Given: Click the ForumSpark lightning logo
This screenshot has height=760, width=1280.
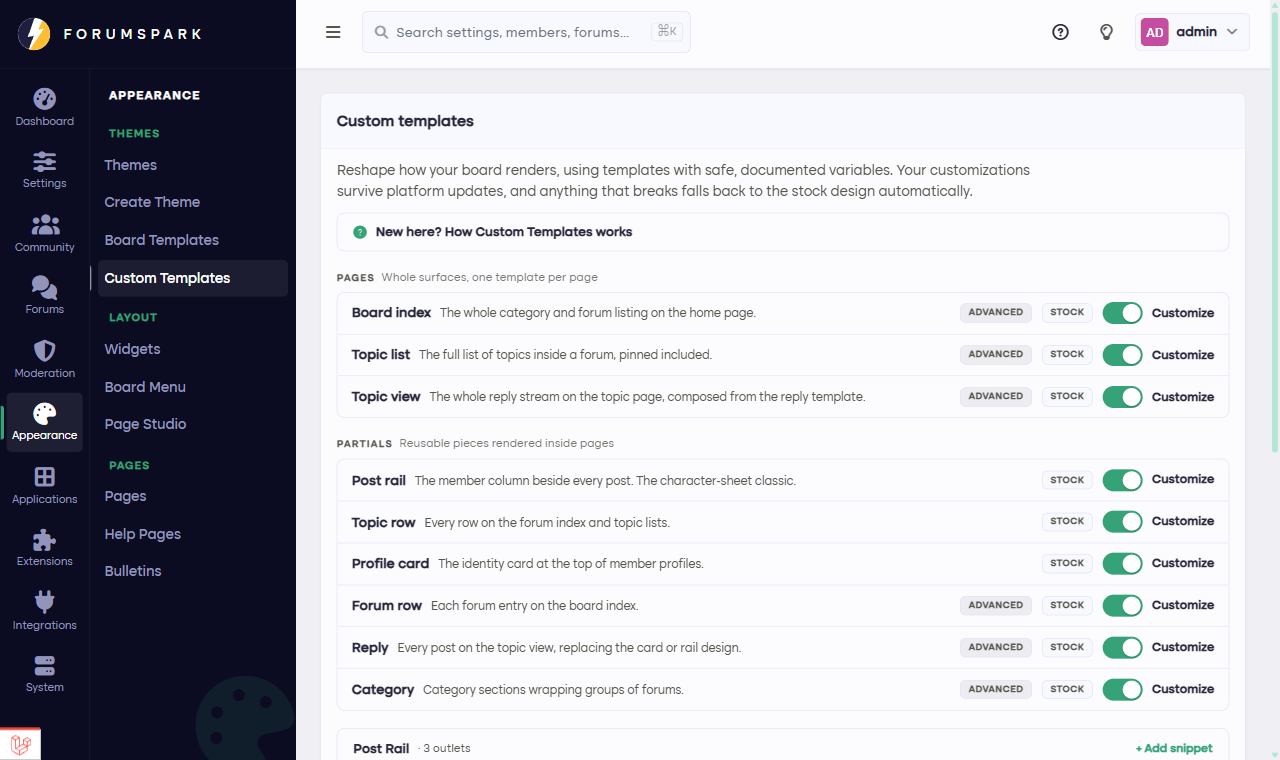Looking at the screenshot, I should tap(34, 34).
